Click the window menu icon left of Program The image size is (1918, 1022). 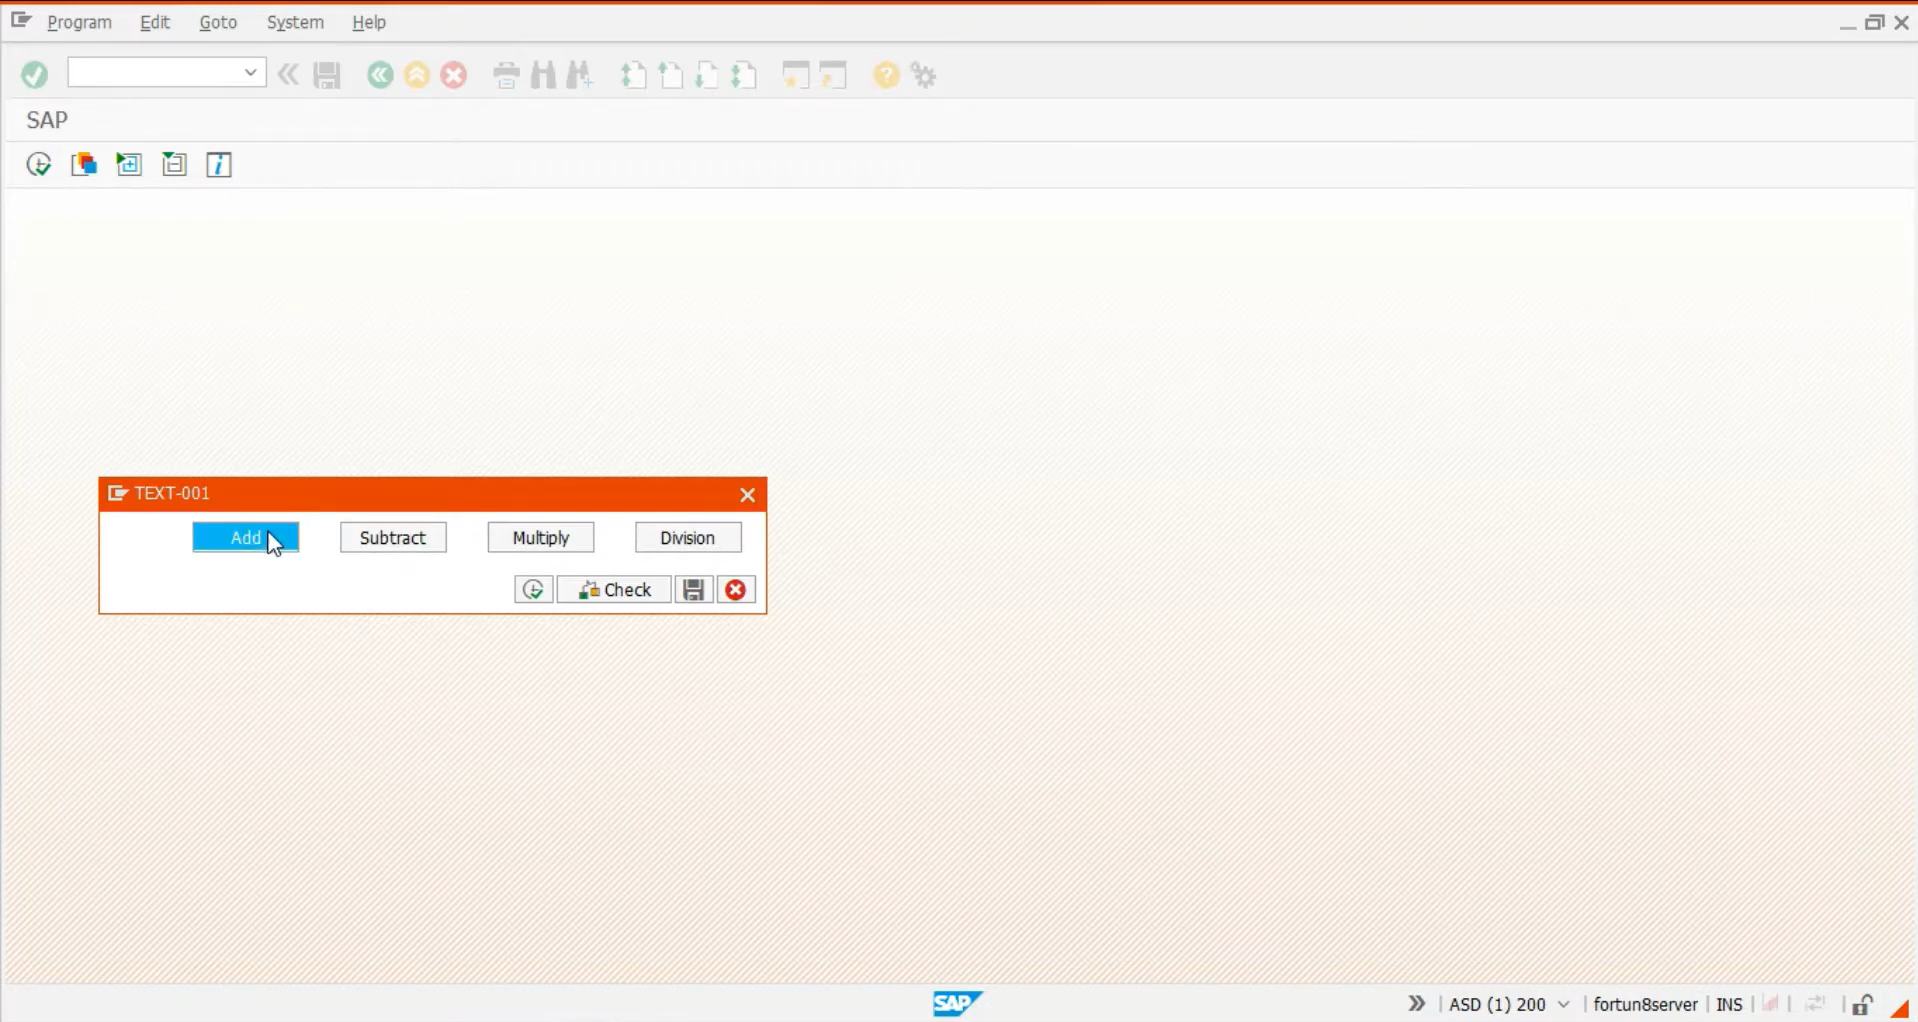click(21, 21)
